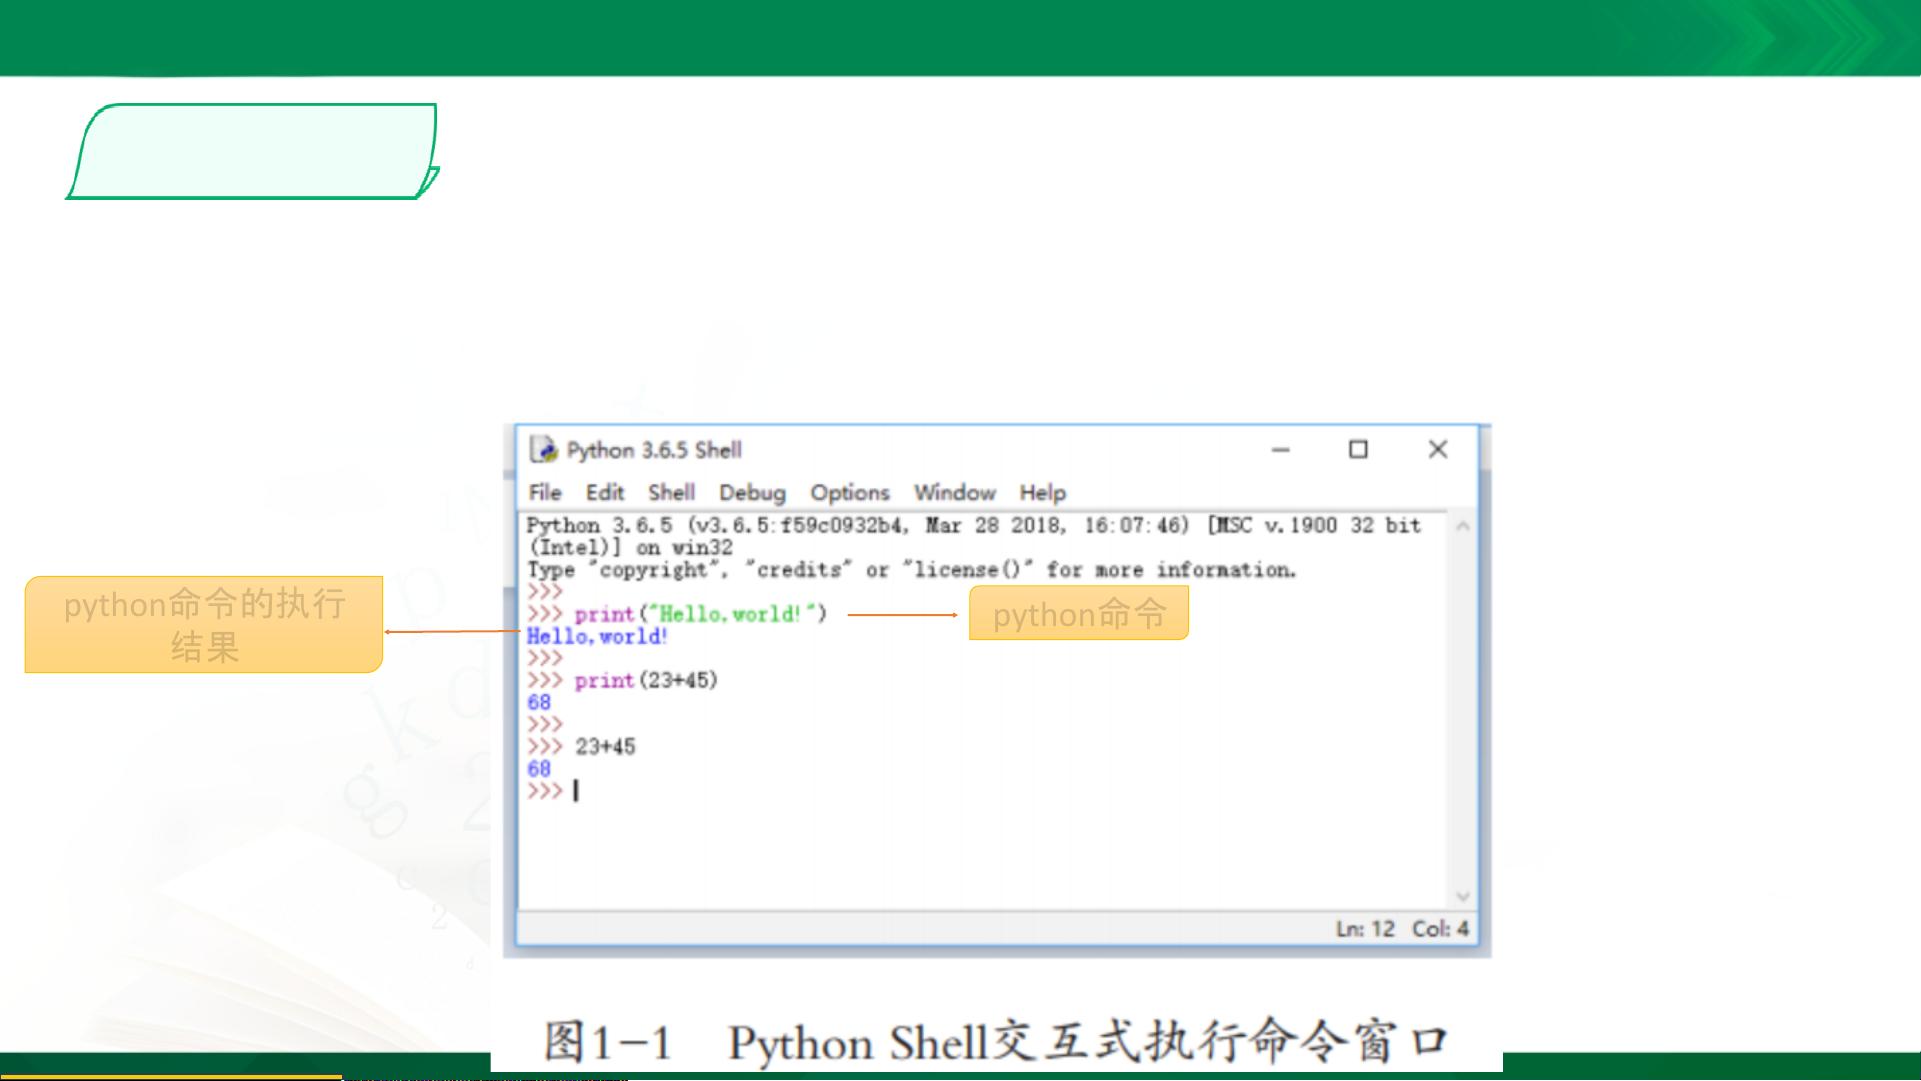Click scrollbar down arrow in shell
This screenshot has width=1921, height=1081.
[1462, 896]
